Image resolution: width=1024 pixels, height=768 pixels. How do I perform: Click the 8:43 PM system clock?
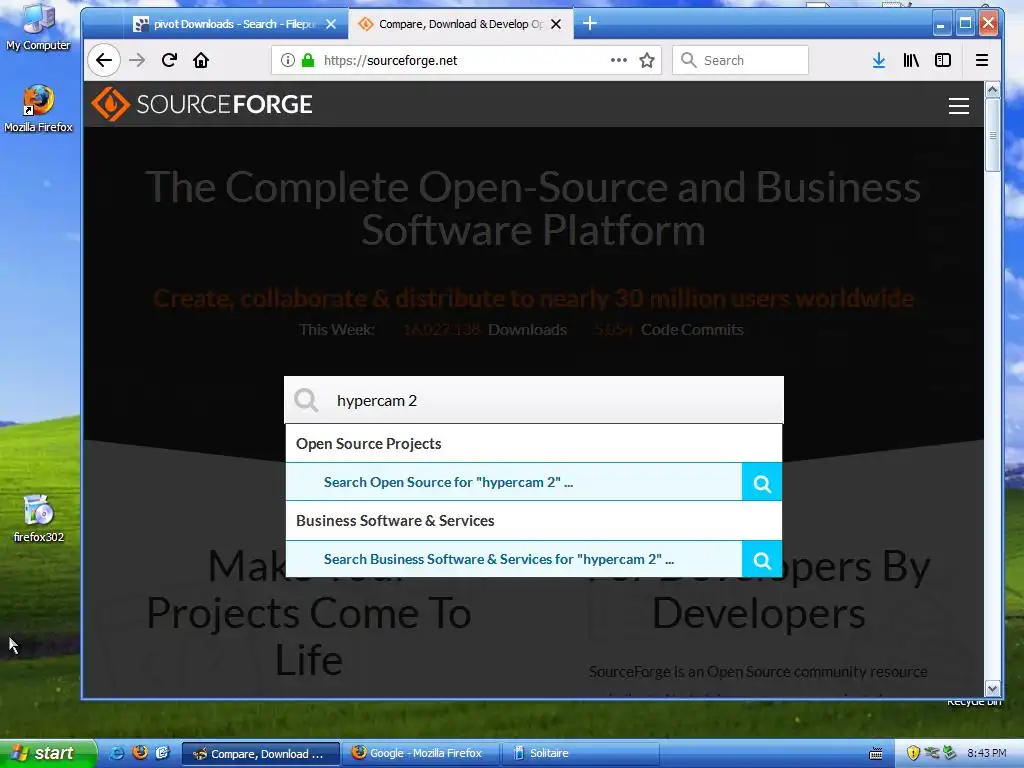pos(986,753)
